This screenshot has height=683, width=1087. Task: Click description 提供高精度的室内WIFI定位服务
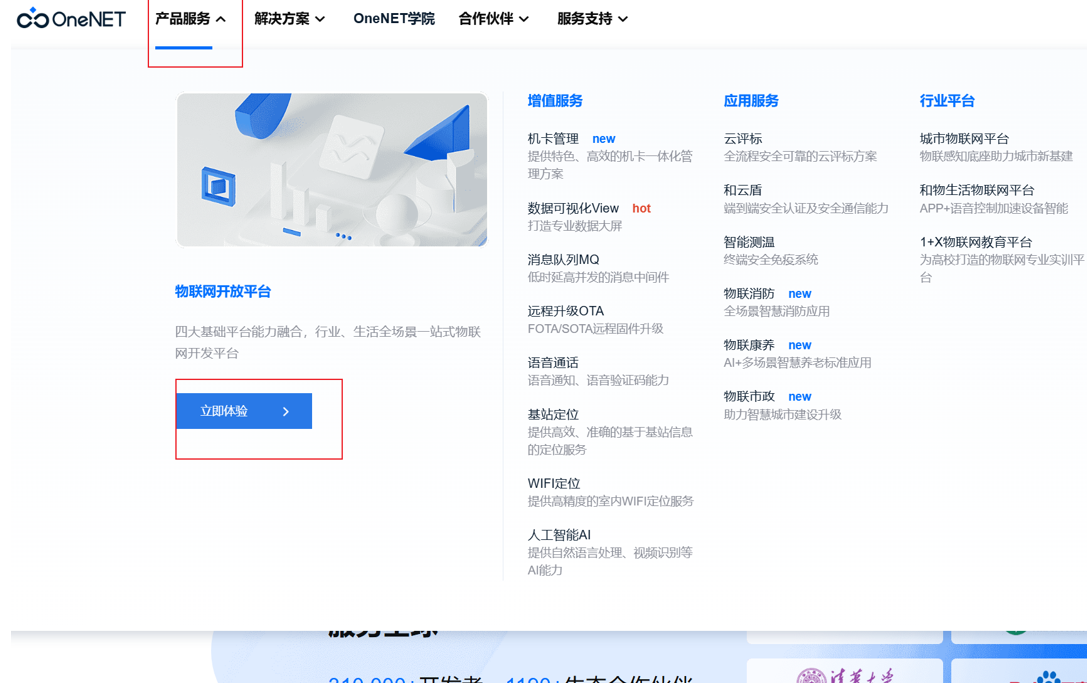[610, 501]
